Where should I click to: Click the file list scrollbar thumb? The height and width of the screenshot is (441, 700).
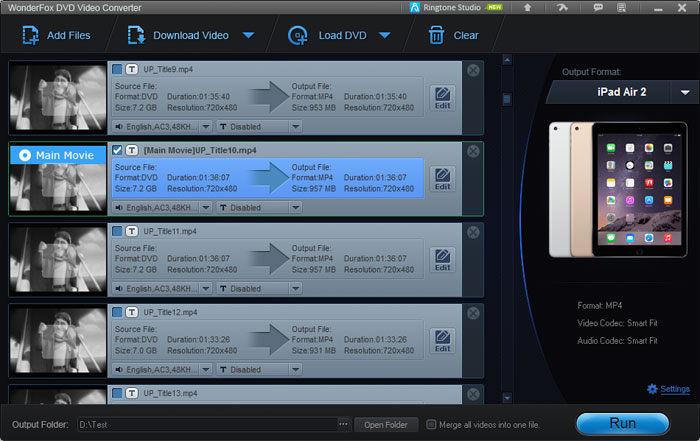point(507,99)
